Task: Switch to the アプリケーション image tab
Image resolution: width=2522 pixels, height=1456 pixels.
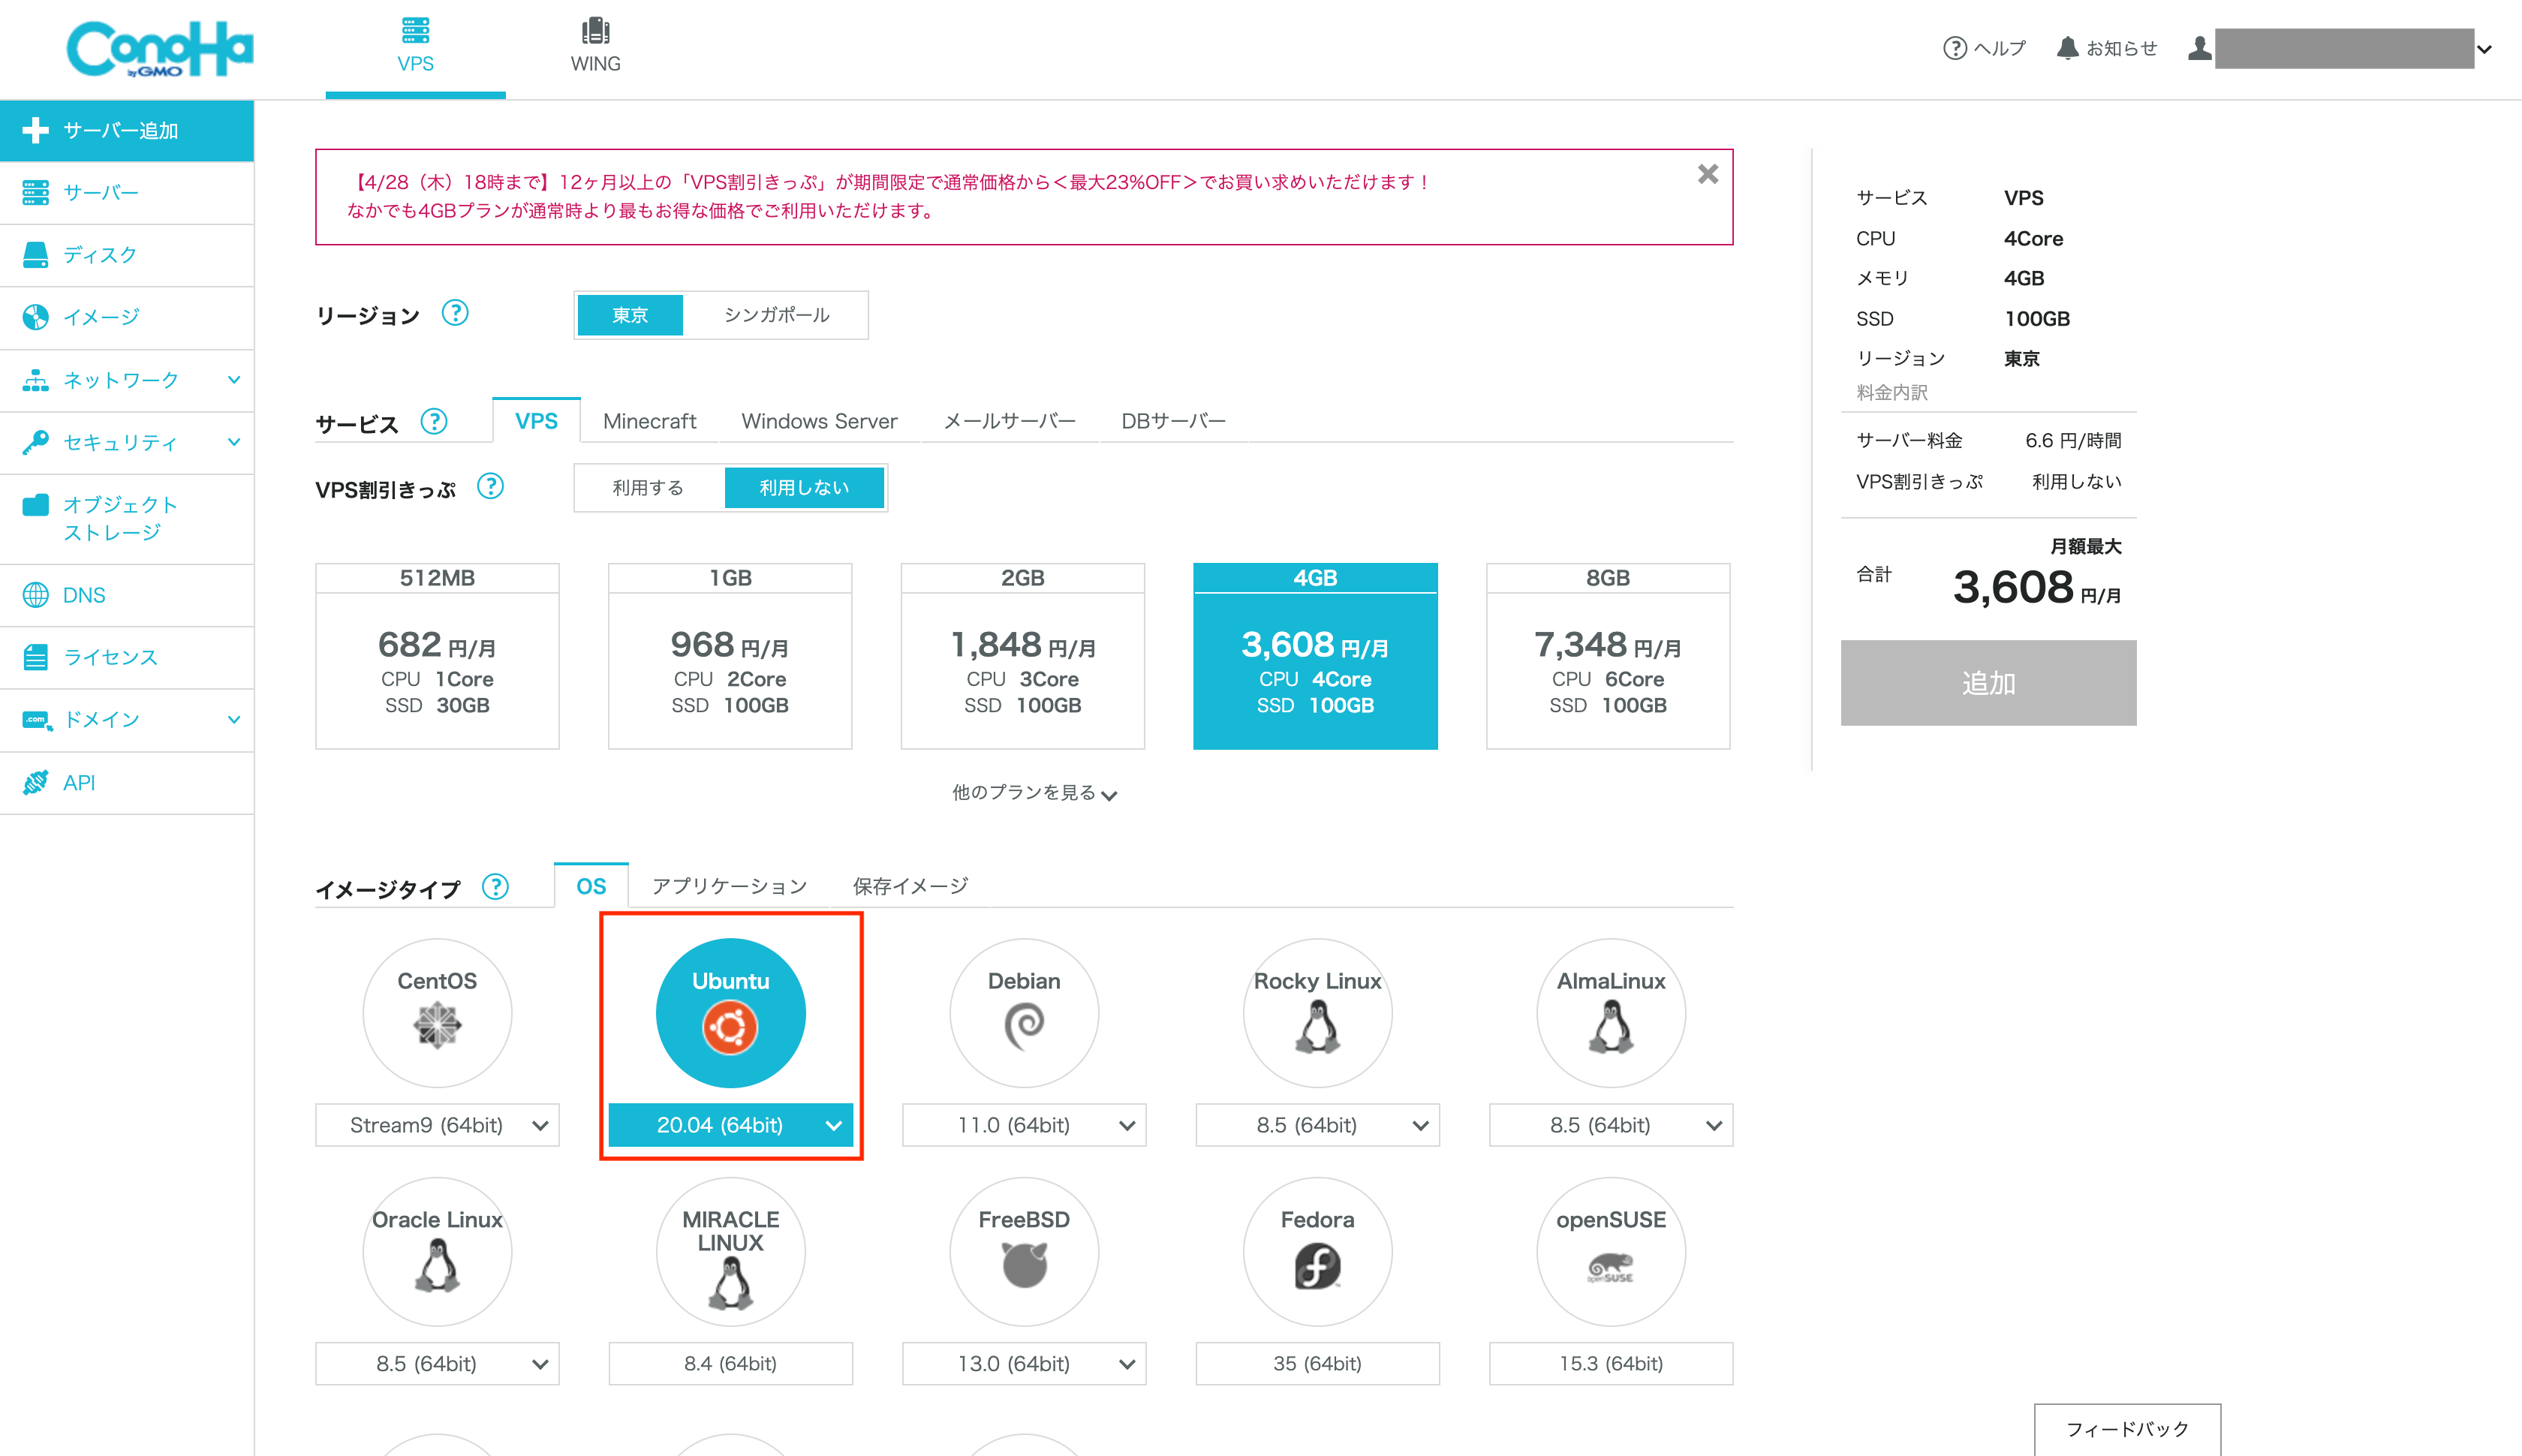Action: 729,886
